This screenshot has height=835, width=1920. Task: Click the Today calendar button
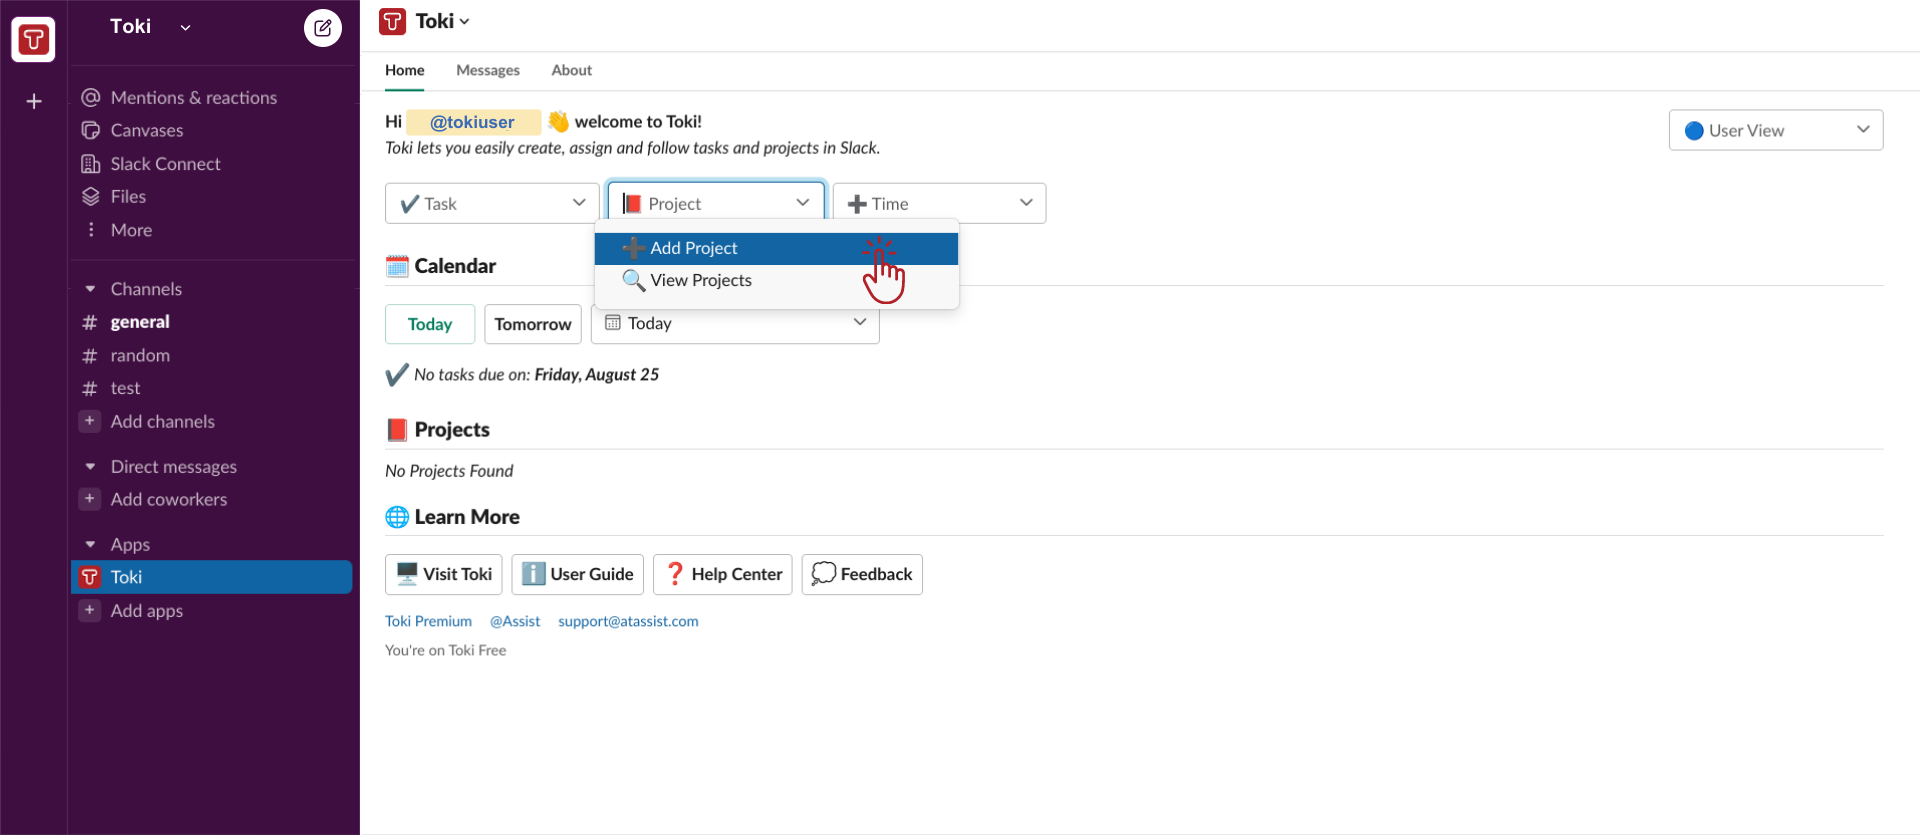(x=430, y=324)
